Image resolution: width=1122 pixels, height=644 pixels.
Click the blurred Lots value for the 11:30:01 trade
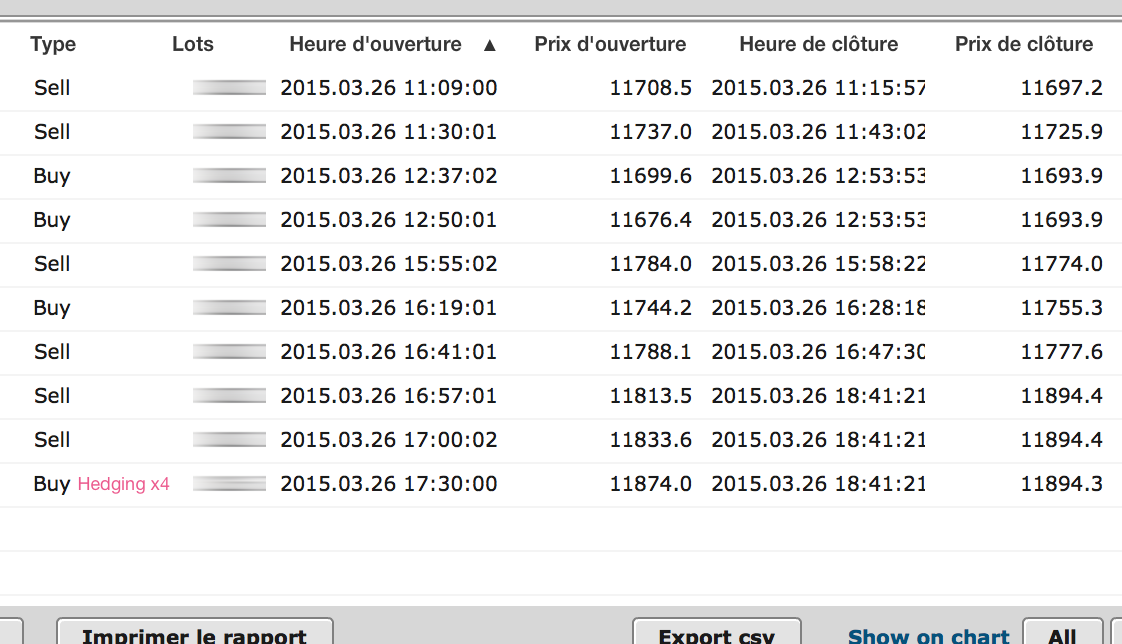point(230,132)
